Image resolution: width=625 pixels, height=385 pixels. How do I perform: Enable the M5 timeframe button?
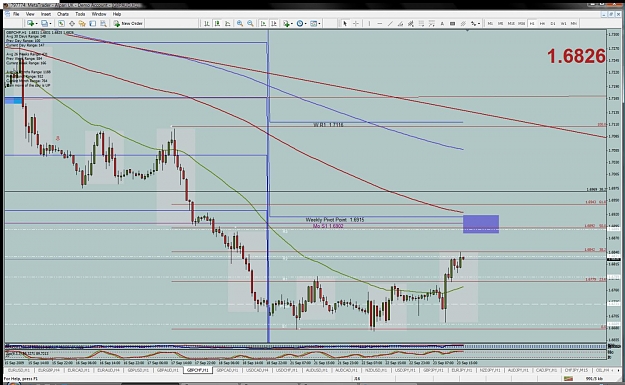coord(501,24)
